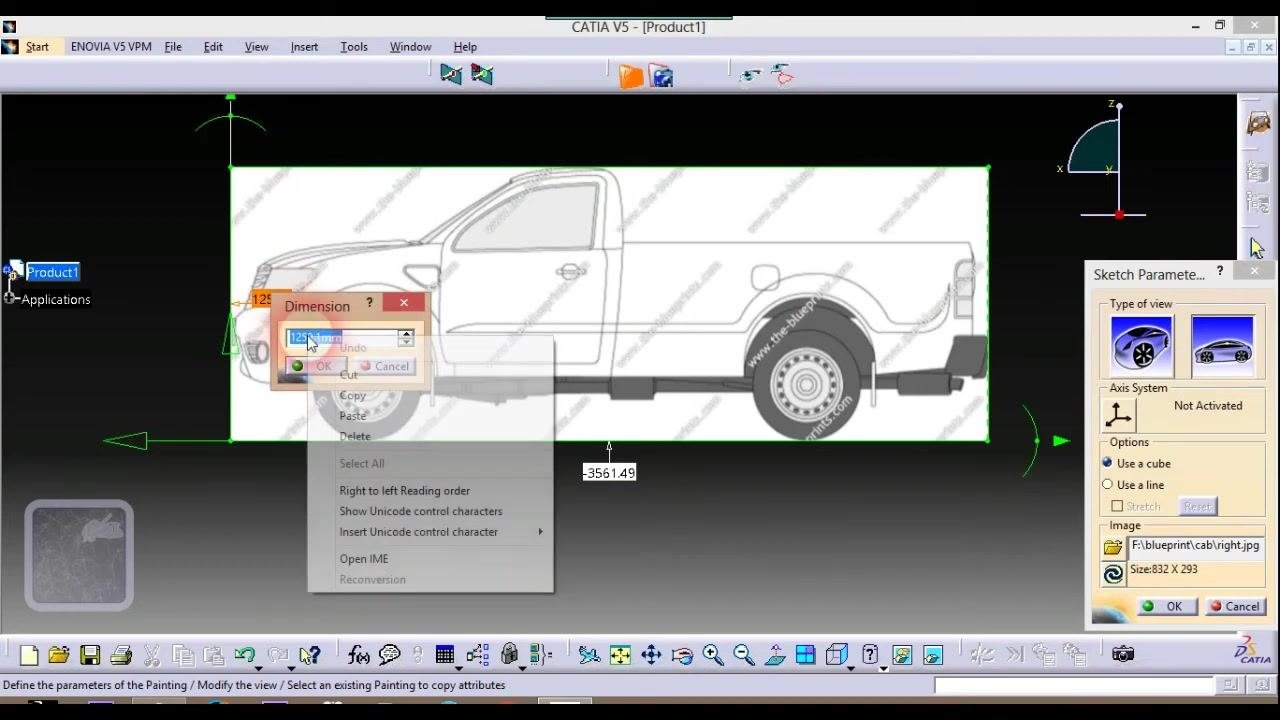Save using the floppy disk icon

tap(90, 655)
